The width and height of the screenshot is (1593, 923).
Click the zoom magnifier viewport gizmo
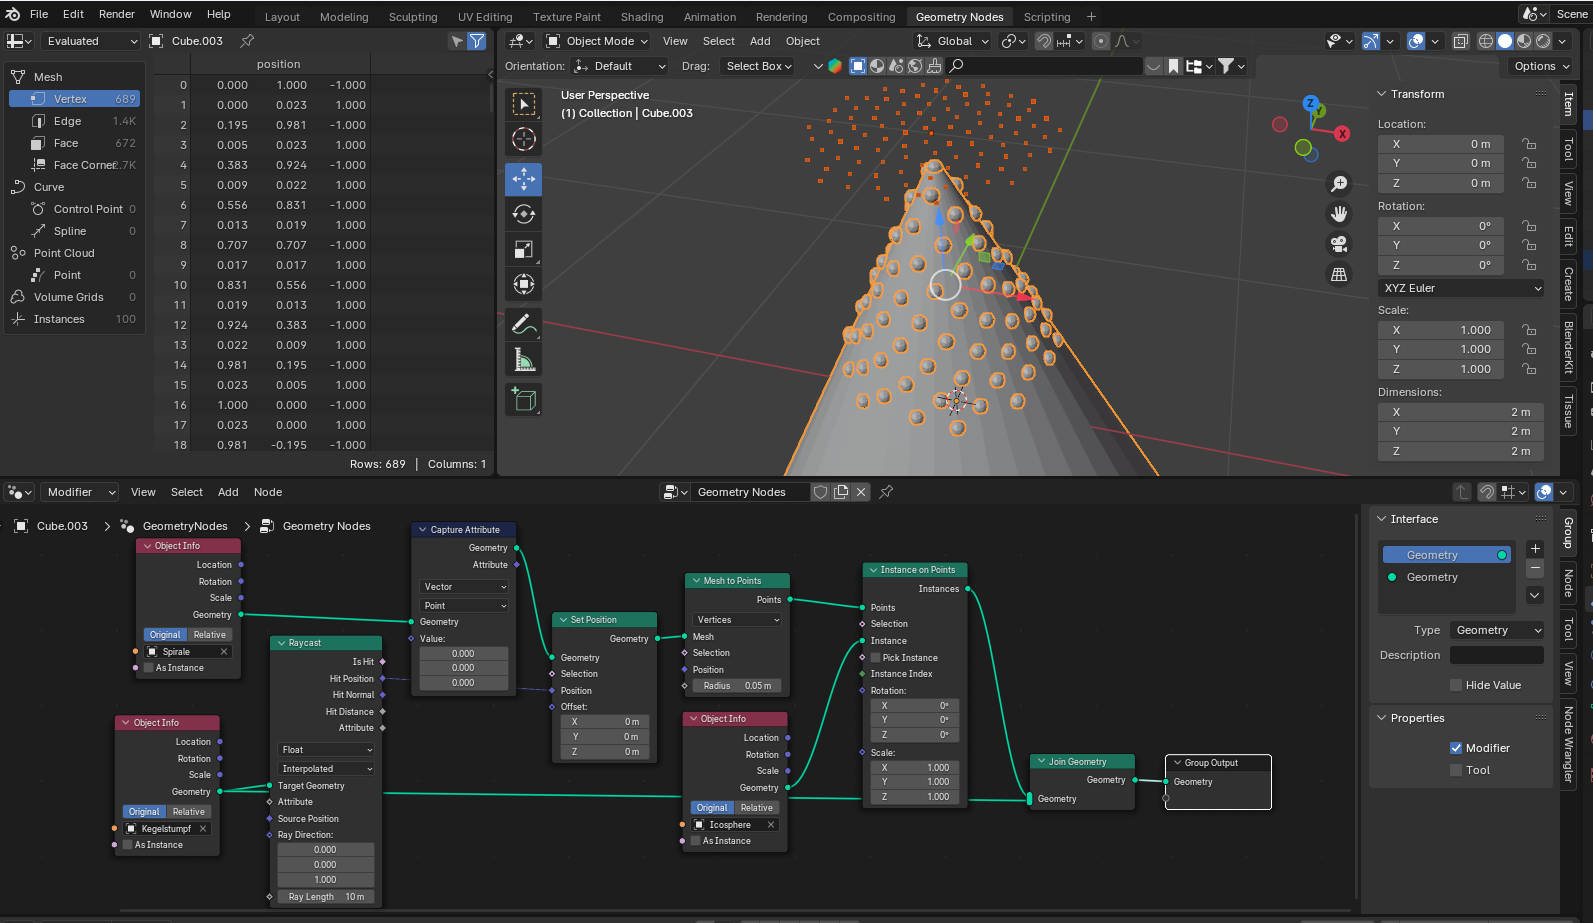coord(1338,184)
